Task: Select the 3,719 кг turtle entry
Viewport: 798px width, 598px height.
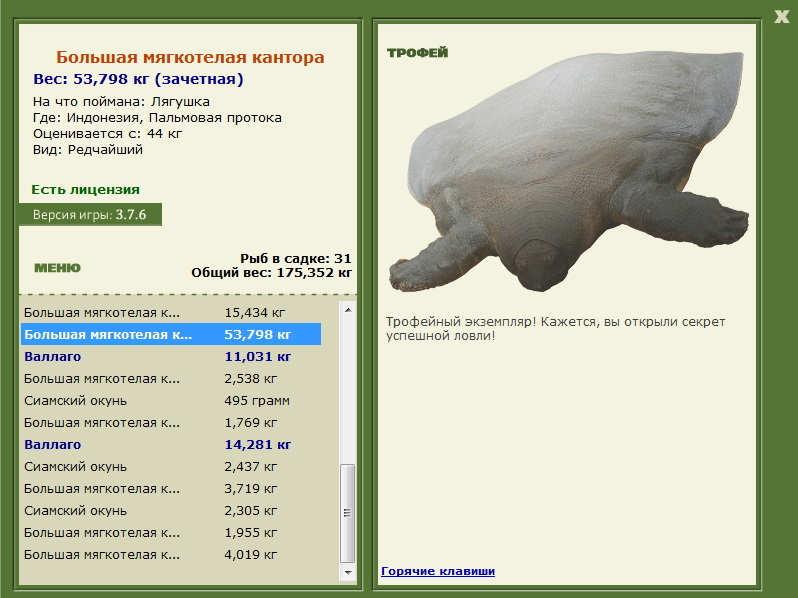Action: pyautogui.click(x=171, y=489)
